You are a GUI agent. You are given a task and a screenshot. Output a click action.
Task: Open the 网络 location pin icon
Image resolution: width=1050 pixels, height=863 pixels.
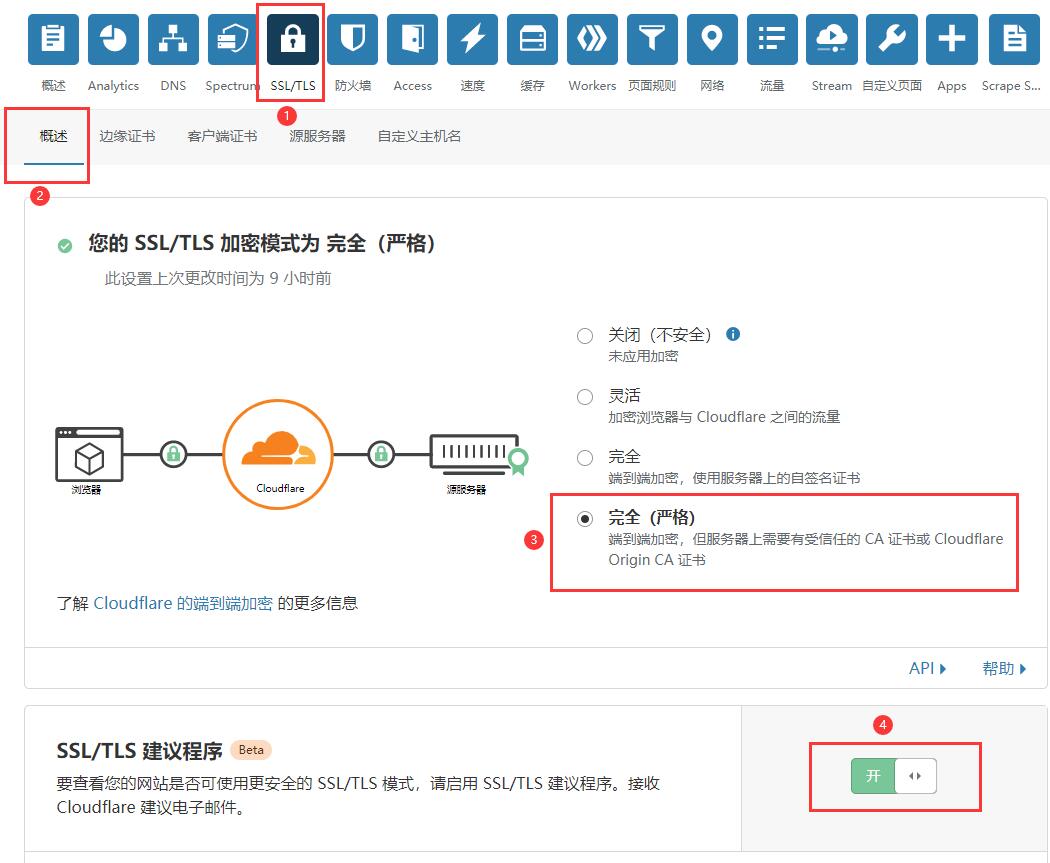pos(712,40)
